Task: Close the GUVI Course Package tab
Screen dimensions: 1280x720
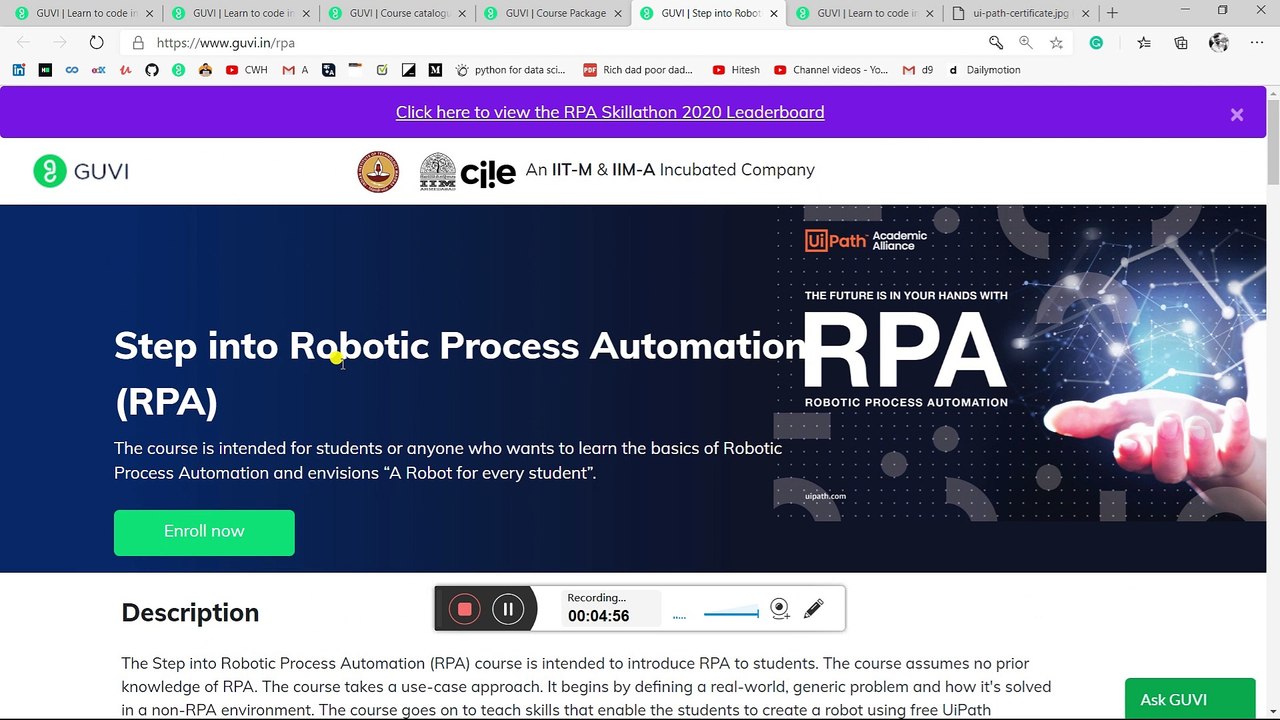Action: pyautogui.click(x=618, y=13)
